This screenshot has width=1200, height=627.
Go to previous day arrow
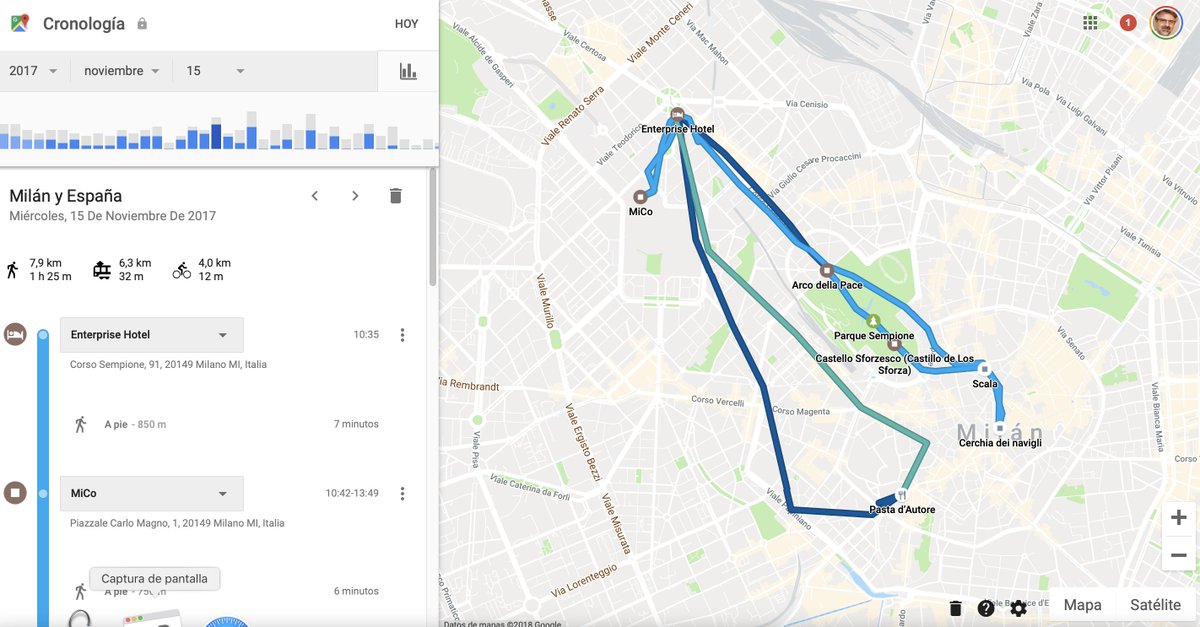pos(314,196)
